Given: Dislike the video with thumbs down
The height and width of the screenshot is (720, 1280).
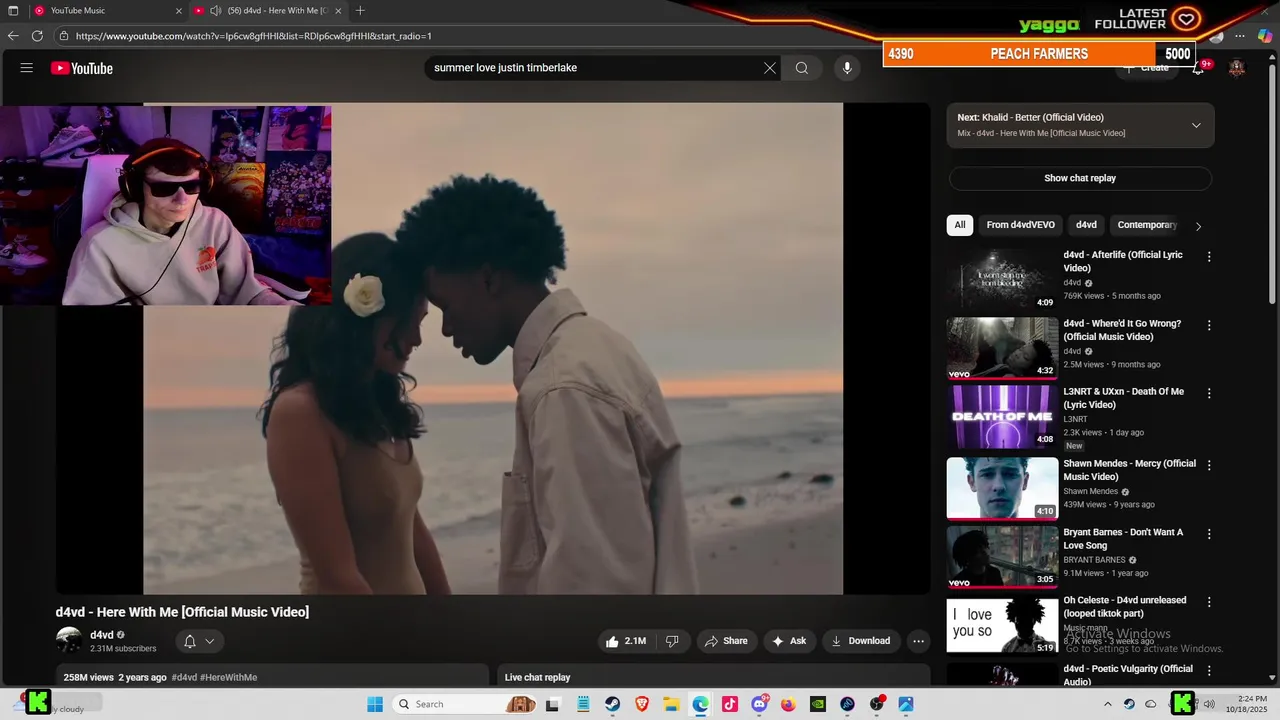Looking at the screenshot, I should point(672,641).
